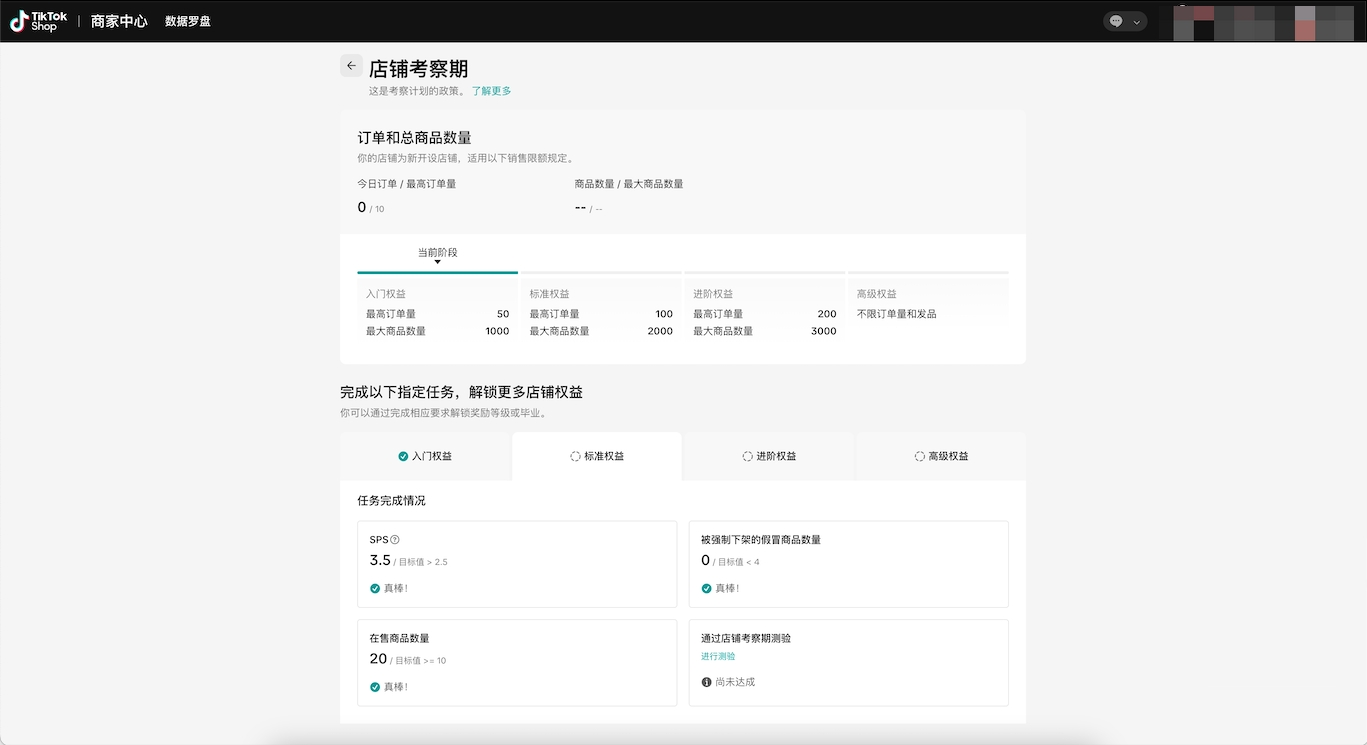Image resolution: width=1367 pixels, height=745 pixels.
Task: Open the blurred account menu in the header
Action: click(x=1260, y=22)
